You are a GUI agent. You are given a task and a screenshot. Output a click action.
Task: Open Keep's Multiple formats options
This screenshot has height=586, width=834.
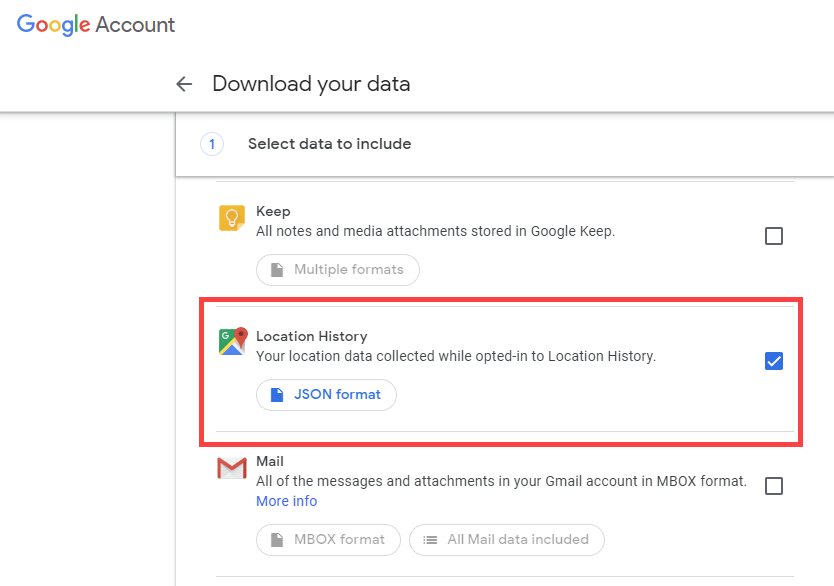click(338, 270)
